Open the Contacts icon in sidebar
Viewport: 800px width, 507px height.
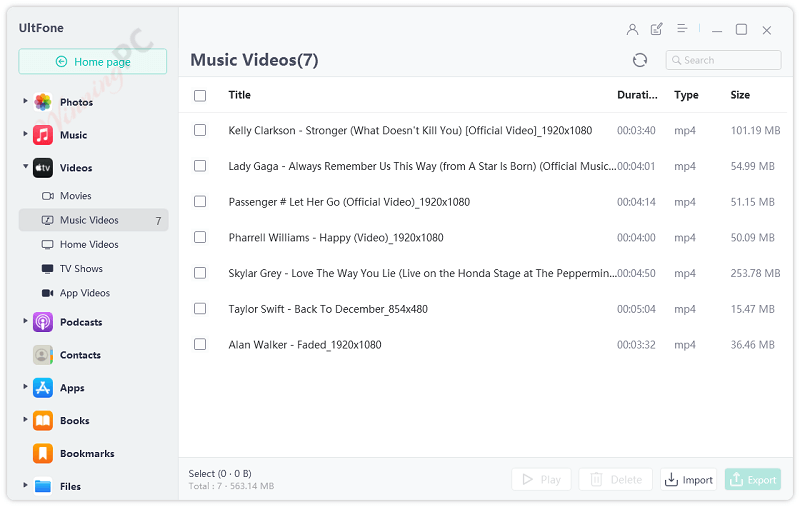pos(43,355)
